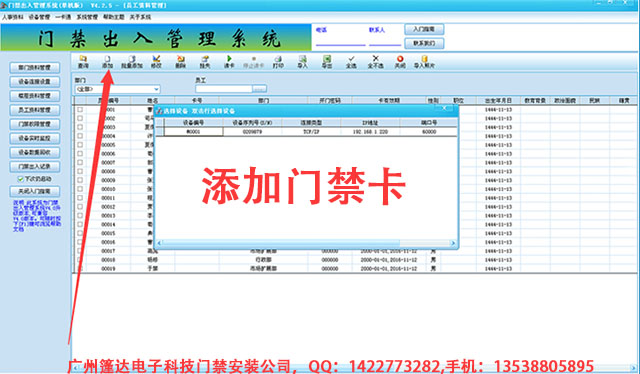
Task: Tick the checkbox for employee row 00008
Action: (80, 171)
